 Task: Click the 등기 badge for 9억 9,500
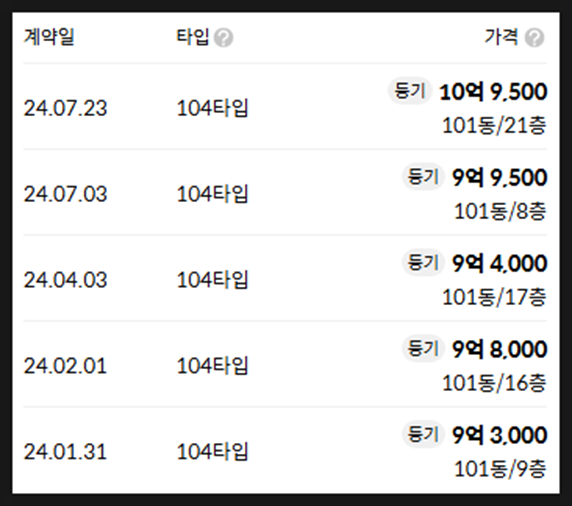(x=423, y=177)
